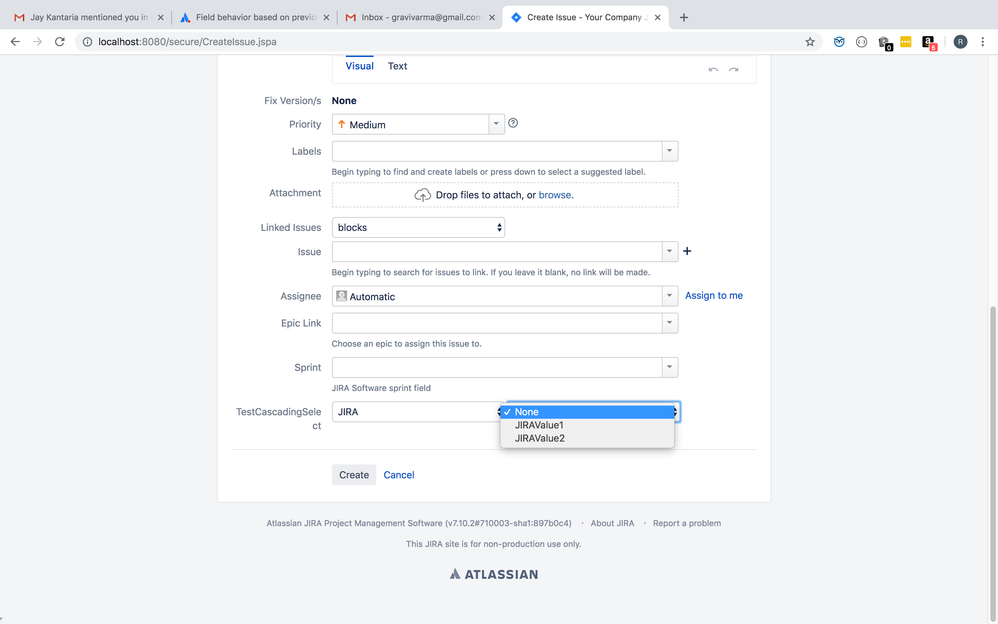Open the Labels dropdown arrow
This screenshot has height=624, width=998.
pos(670,151)
